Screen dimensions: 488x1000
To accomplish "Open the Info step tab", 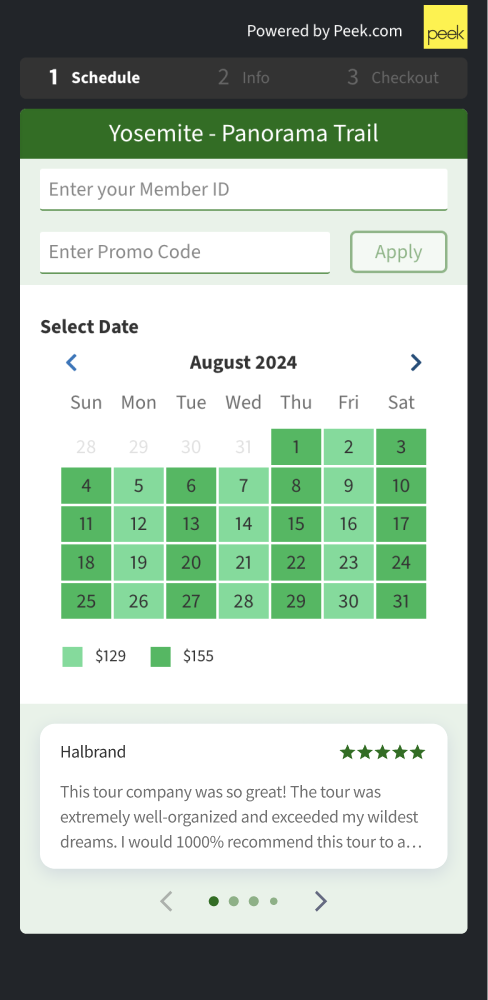I will 244,78.
